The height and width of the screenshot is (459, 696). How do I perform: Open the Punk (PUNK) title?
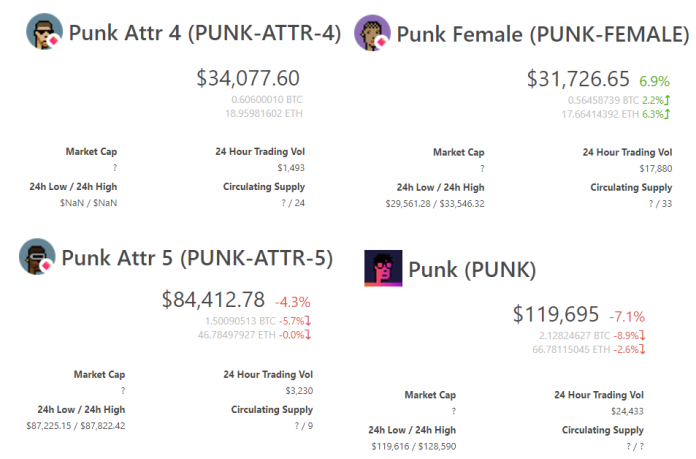point(472,269)
